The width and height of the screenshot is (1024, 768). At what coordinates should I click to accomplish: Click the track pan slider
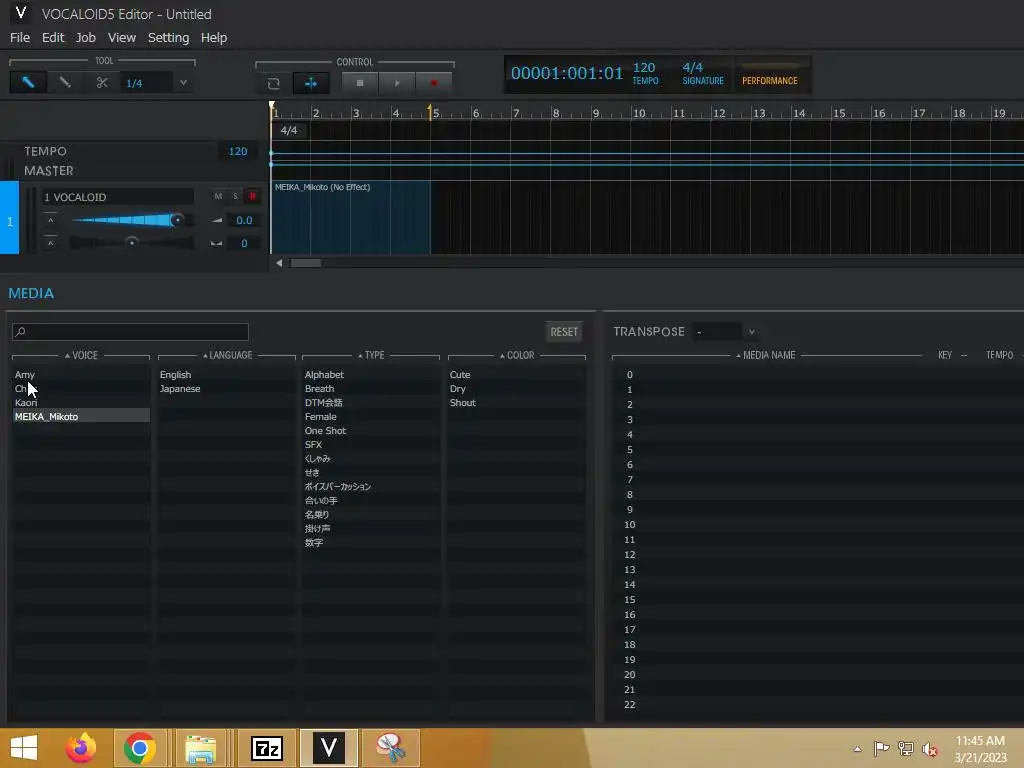tap(131, 243)
